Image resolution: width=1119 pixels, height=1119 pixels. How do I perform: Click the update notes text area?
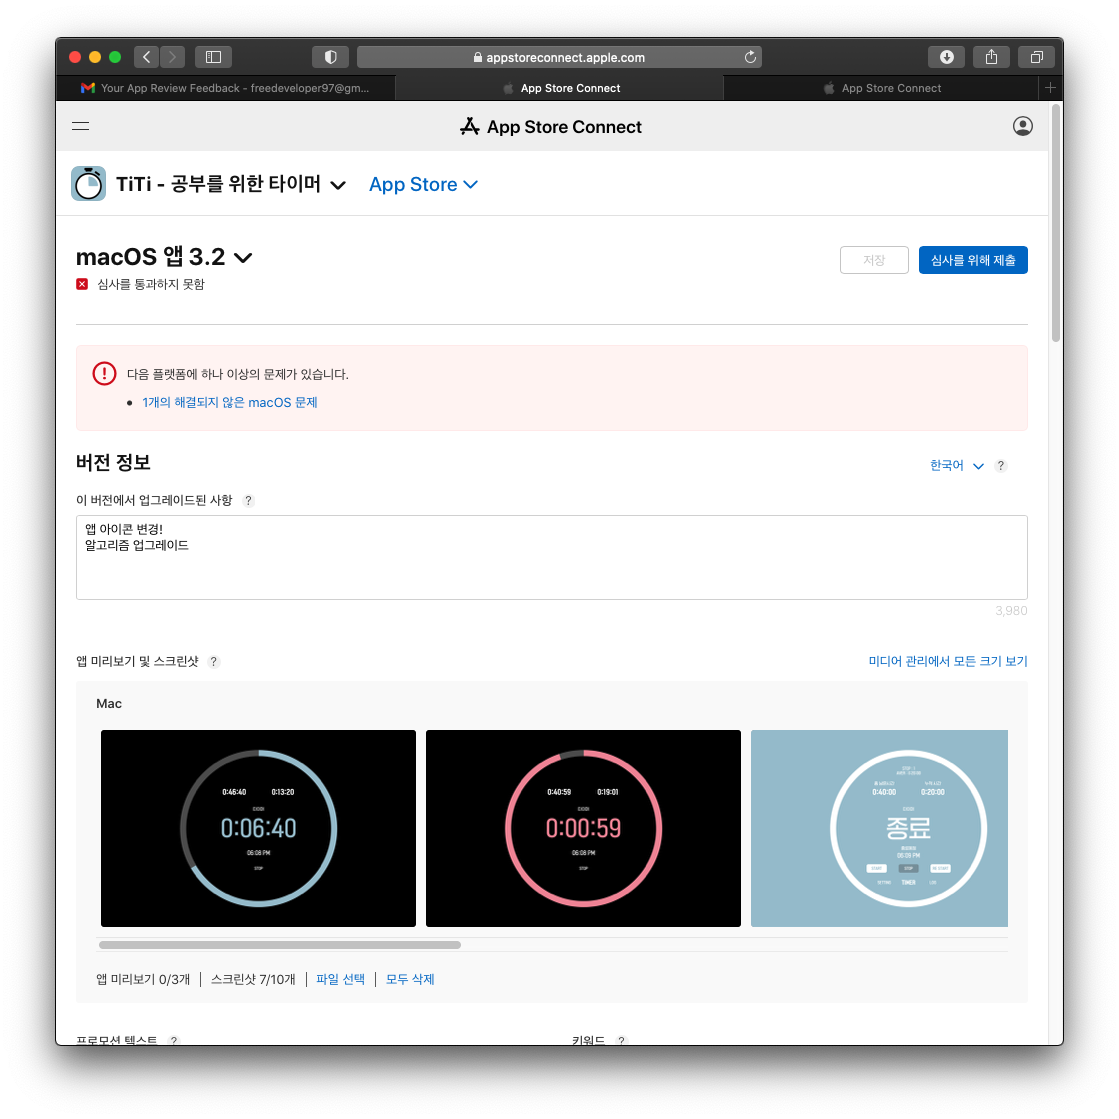click(x=552, y=557)
